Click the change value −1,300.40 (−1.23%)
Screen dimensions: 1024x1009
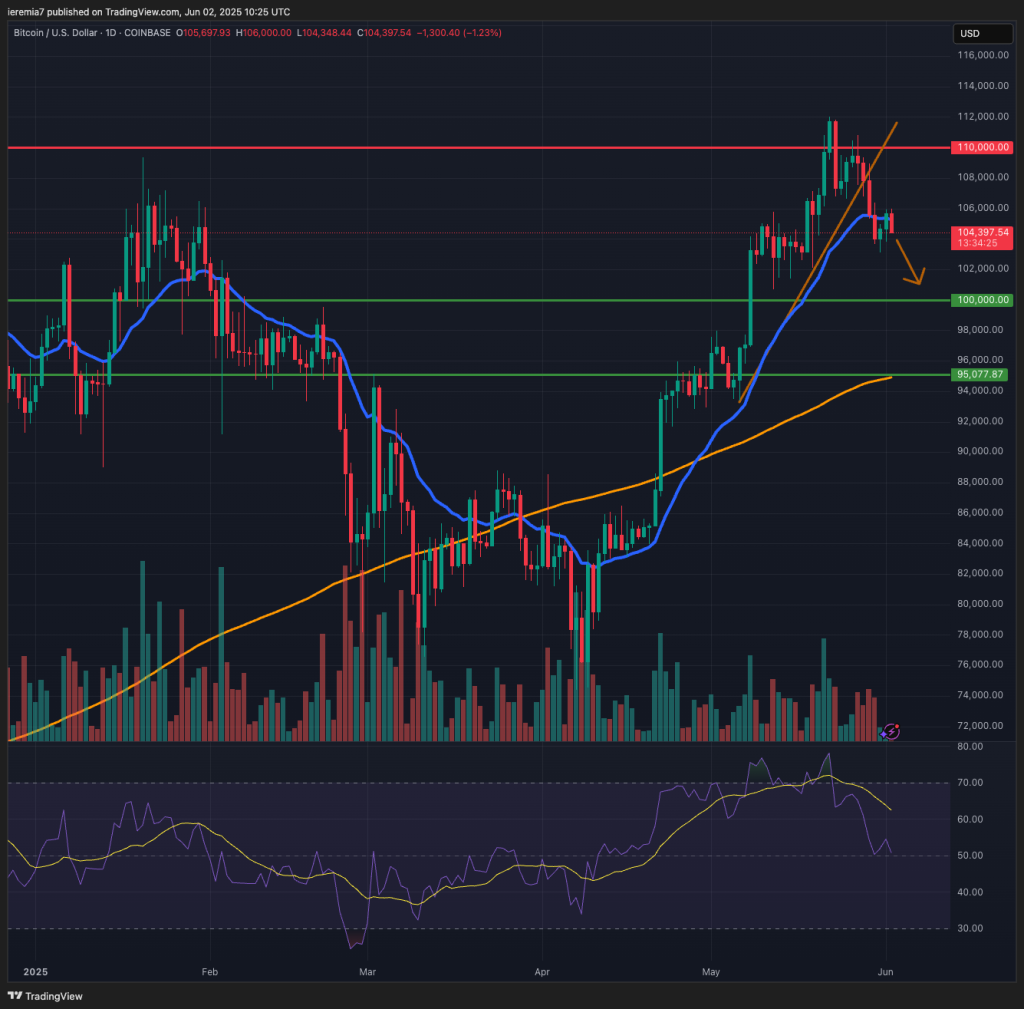[459, 33]
